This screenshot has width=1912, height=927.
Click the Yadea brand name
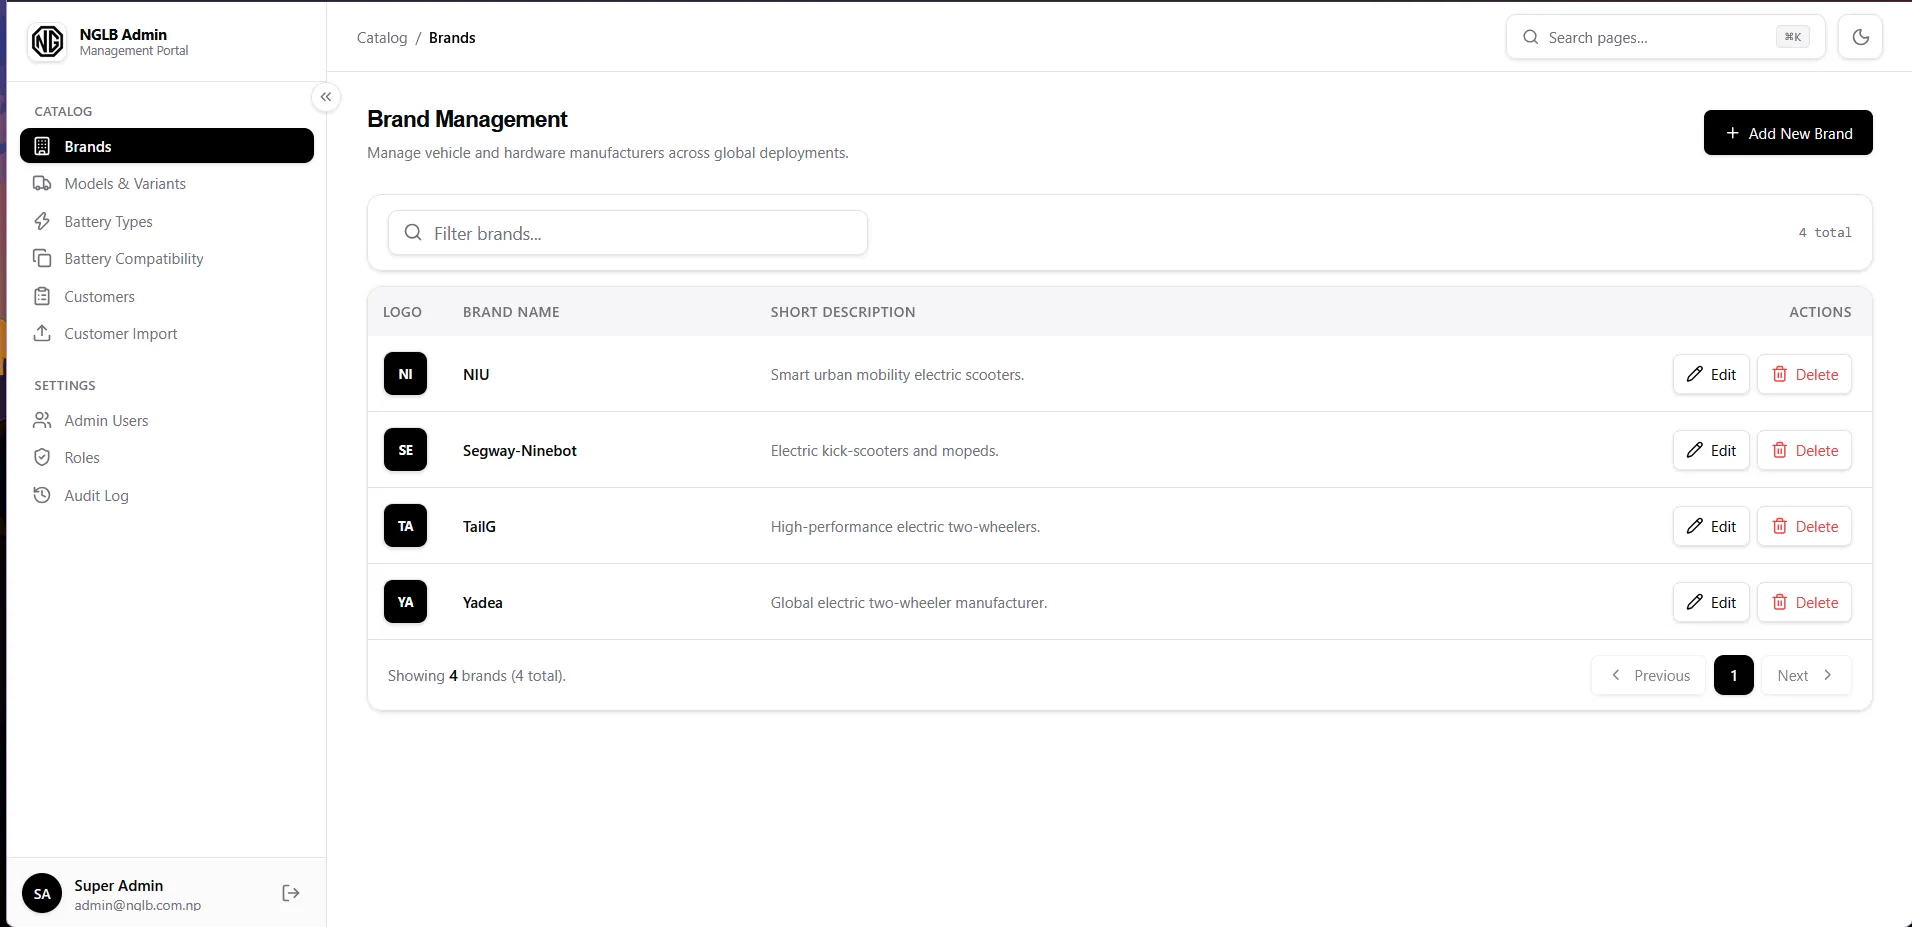point(483,603)
